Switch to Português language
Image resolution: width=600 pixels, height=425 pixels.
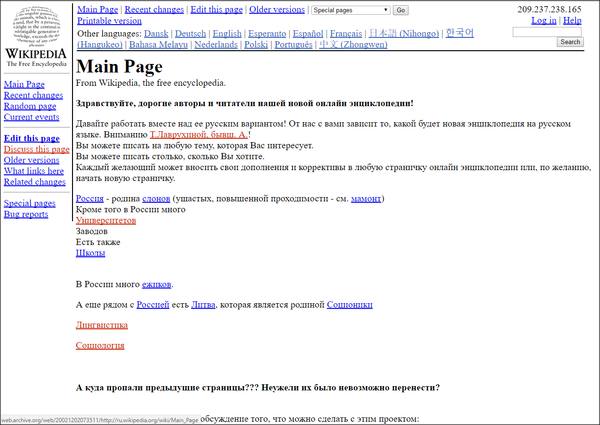293,45
